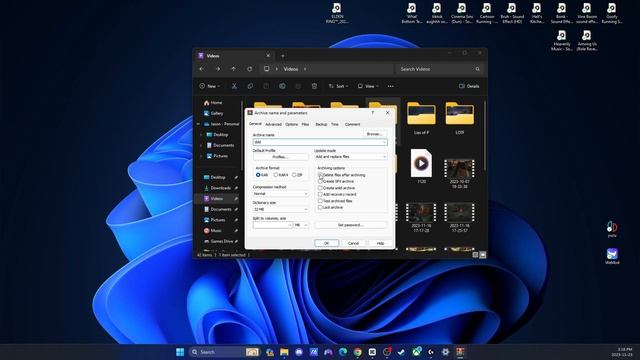This screenshot has height=360, width=640.
Task: Add new explorer tab
Action: pyautogui.click(x=282, y=56)
